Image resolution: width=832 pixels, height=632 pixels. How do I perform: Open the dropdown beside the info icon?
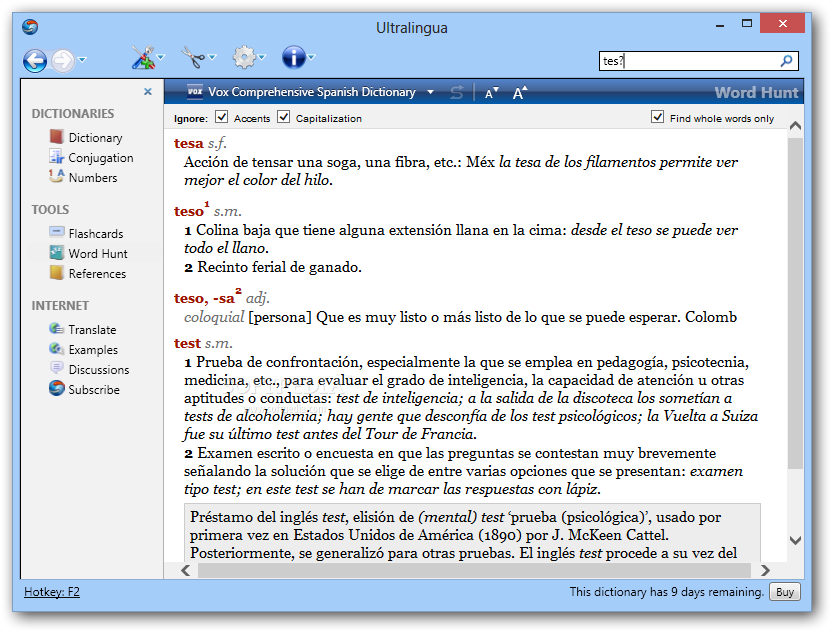pos(312,57)
